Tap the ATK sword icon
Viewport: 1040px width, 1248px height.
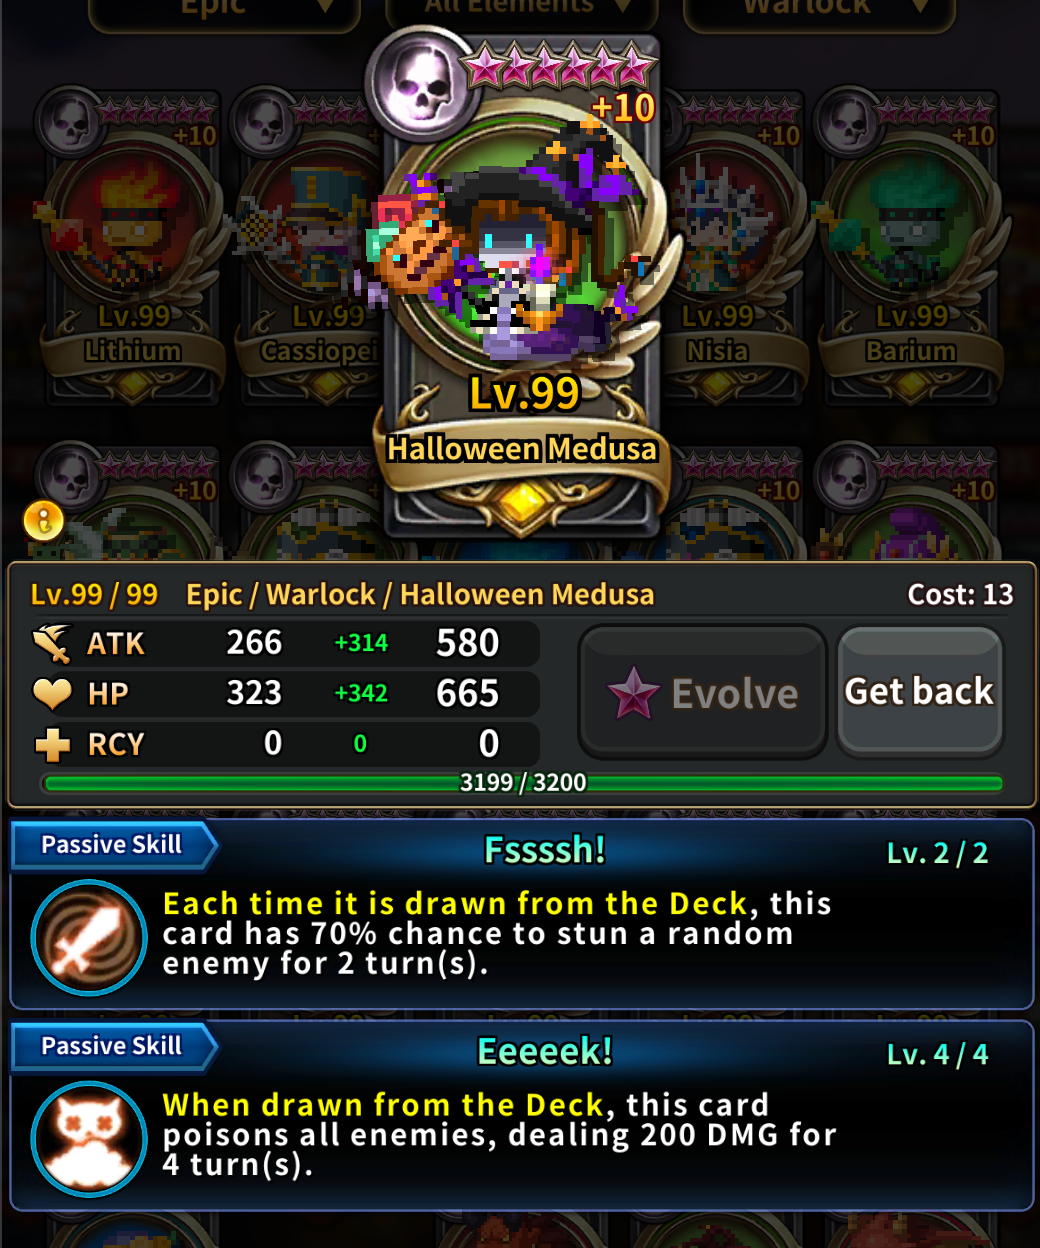(x=52, y=643)
